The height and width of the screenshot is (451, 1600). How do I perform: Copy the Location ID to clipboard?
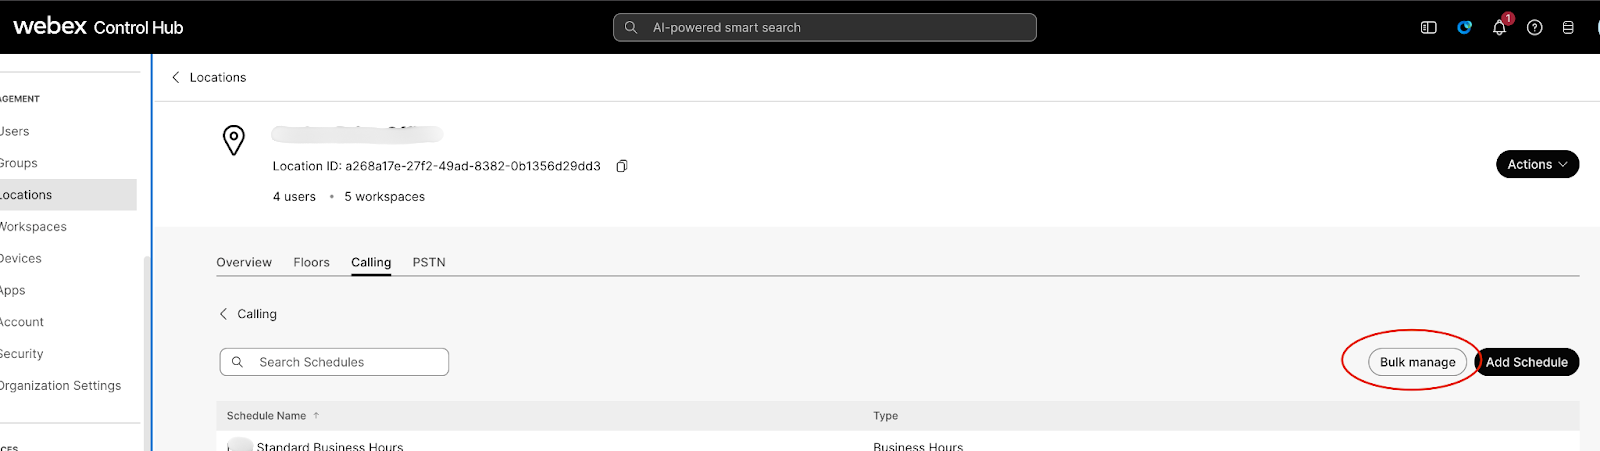tap(621, 166)
